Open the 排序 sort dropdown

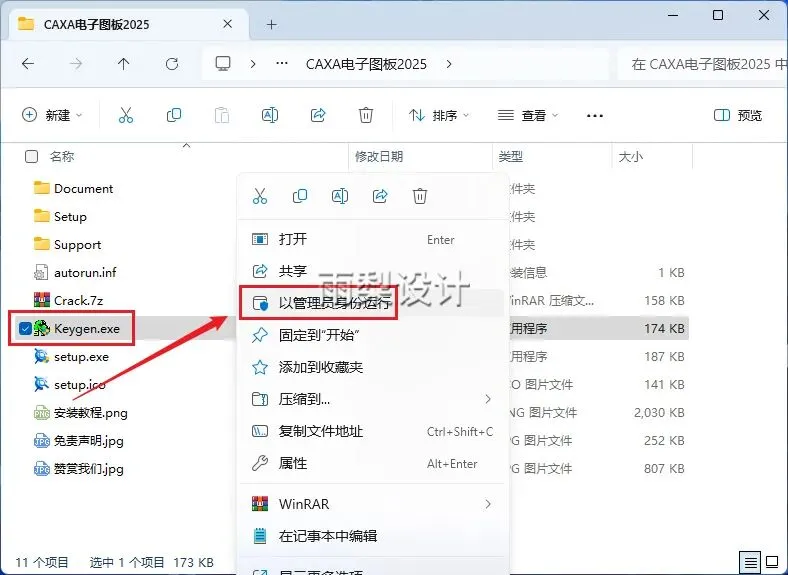tap(439, 116)
